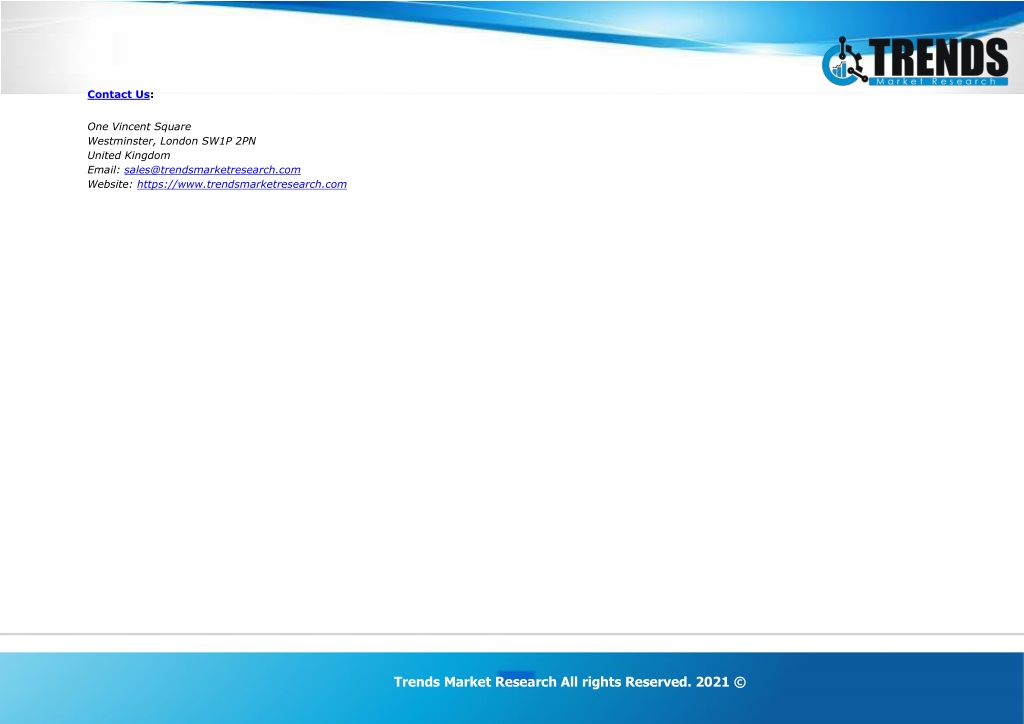This screenshot has height=724, width=1024.
Task: Click the sales@trendsmarketresearch.com email link
Action: pyautogui.click(x=212, y=170)
